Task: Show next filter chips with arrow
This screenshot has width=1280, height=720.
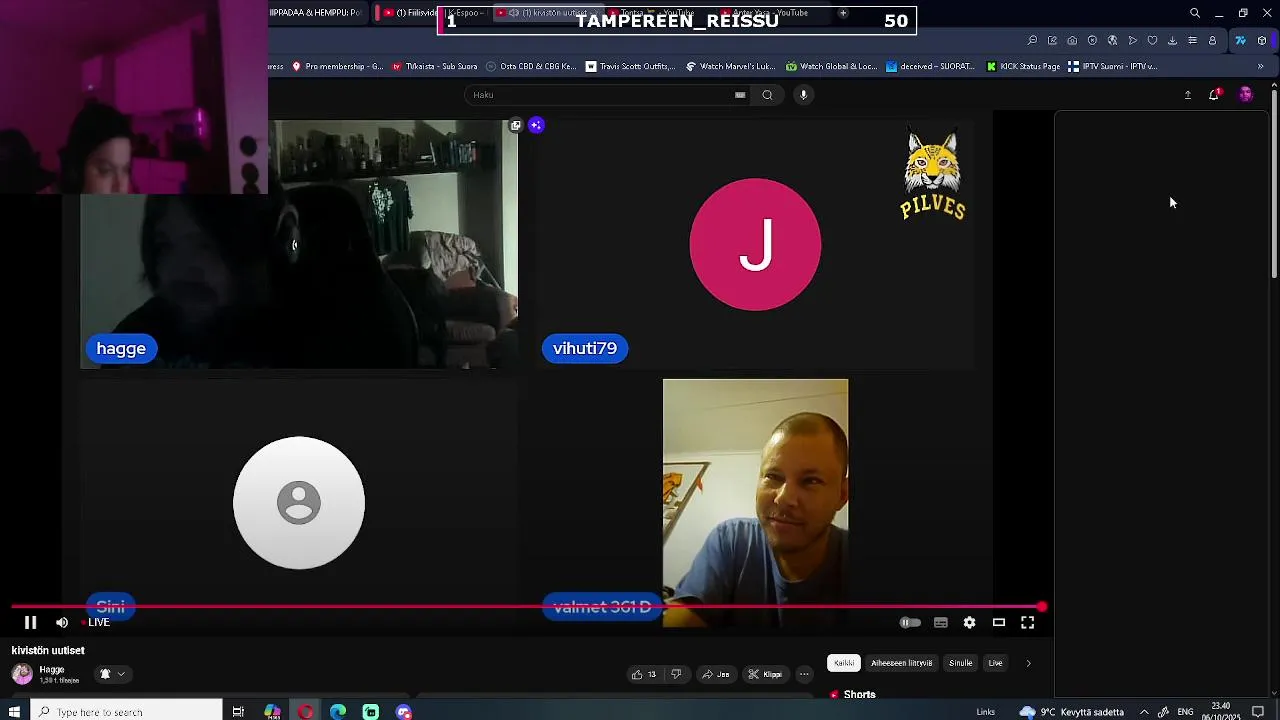Action: 1028,663
